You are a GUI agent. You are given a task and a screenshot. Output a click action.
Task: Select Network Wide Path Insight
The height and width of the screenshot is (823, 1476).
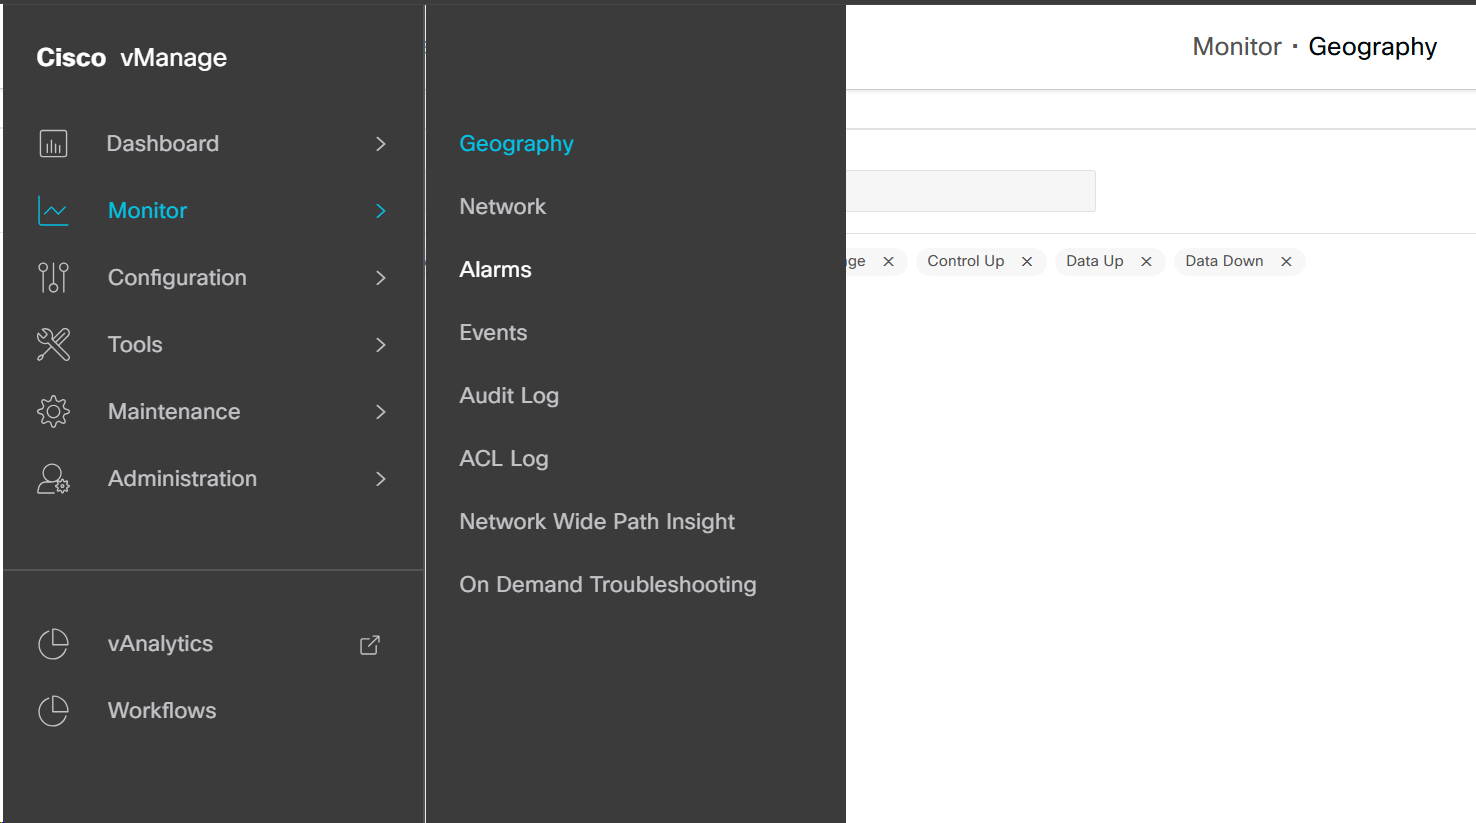597,522
